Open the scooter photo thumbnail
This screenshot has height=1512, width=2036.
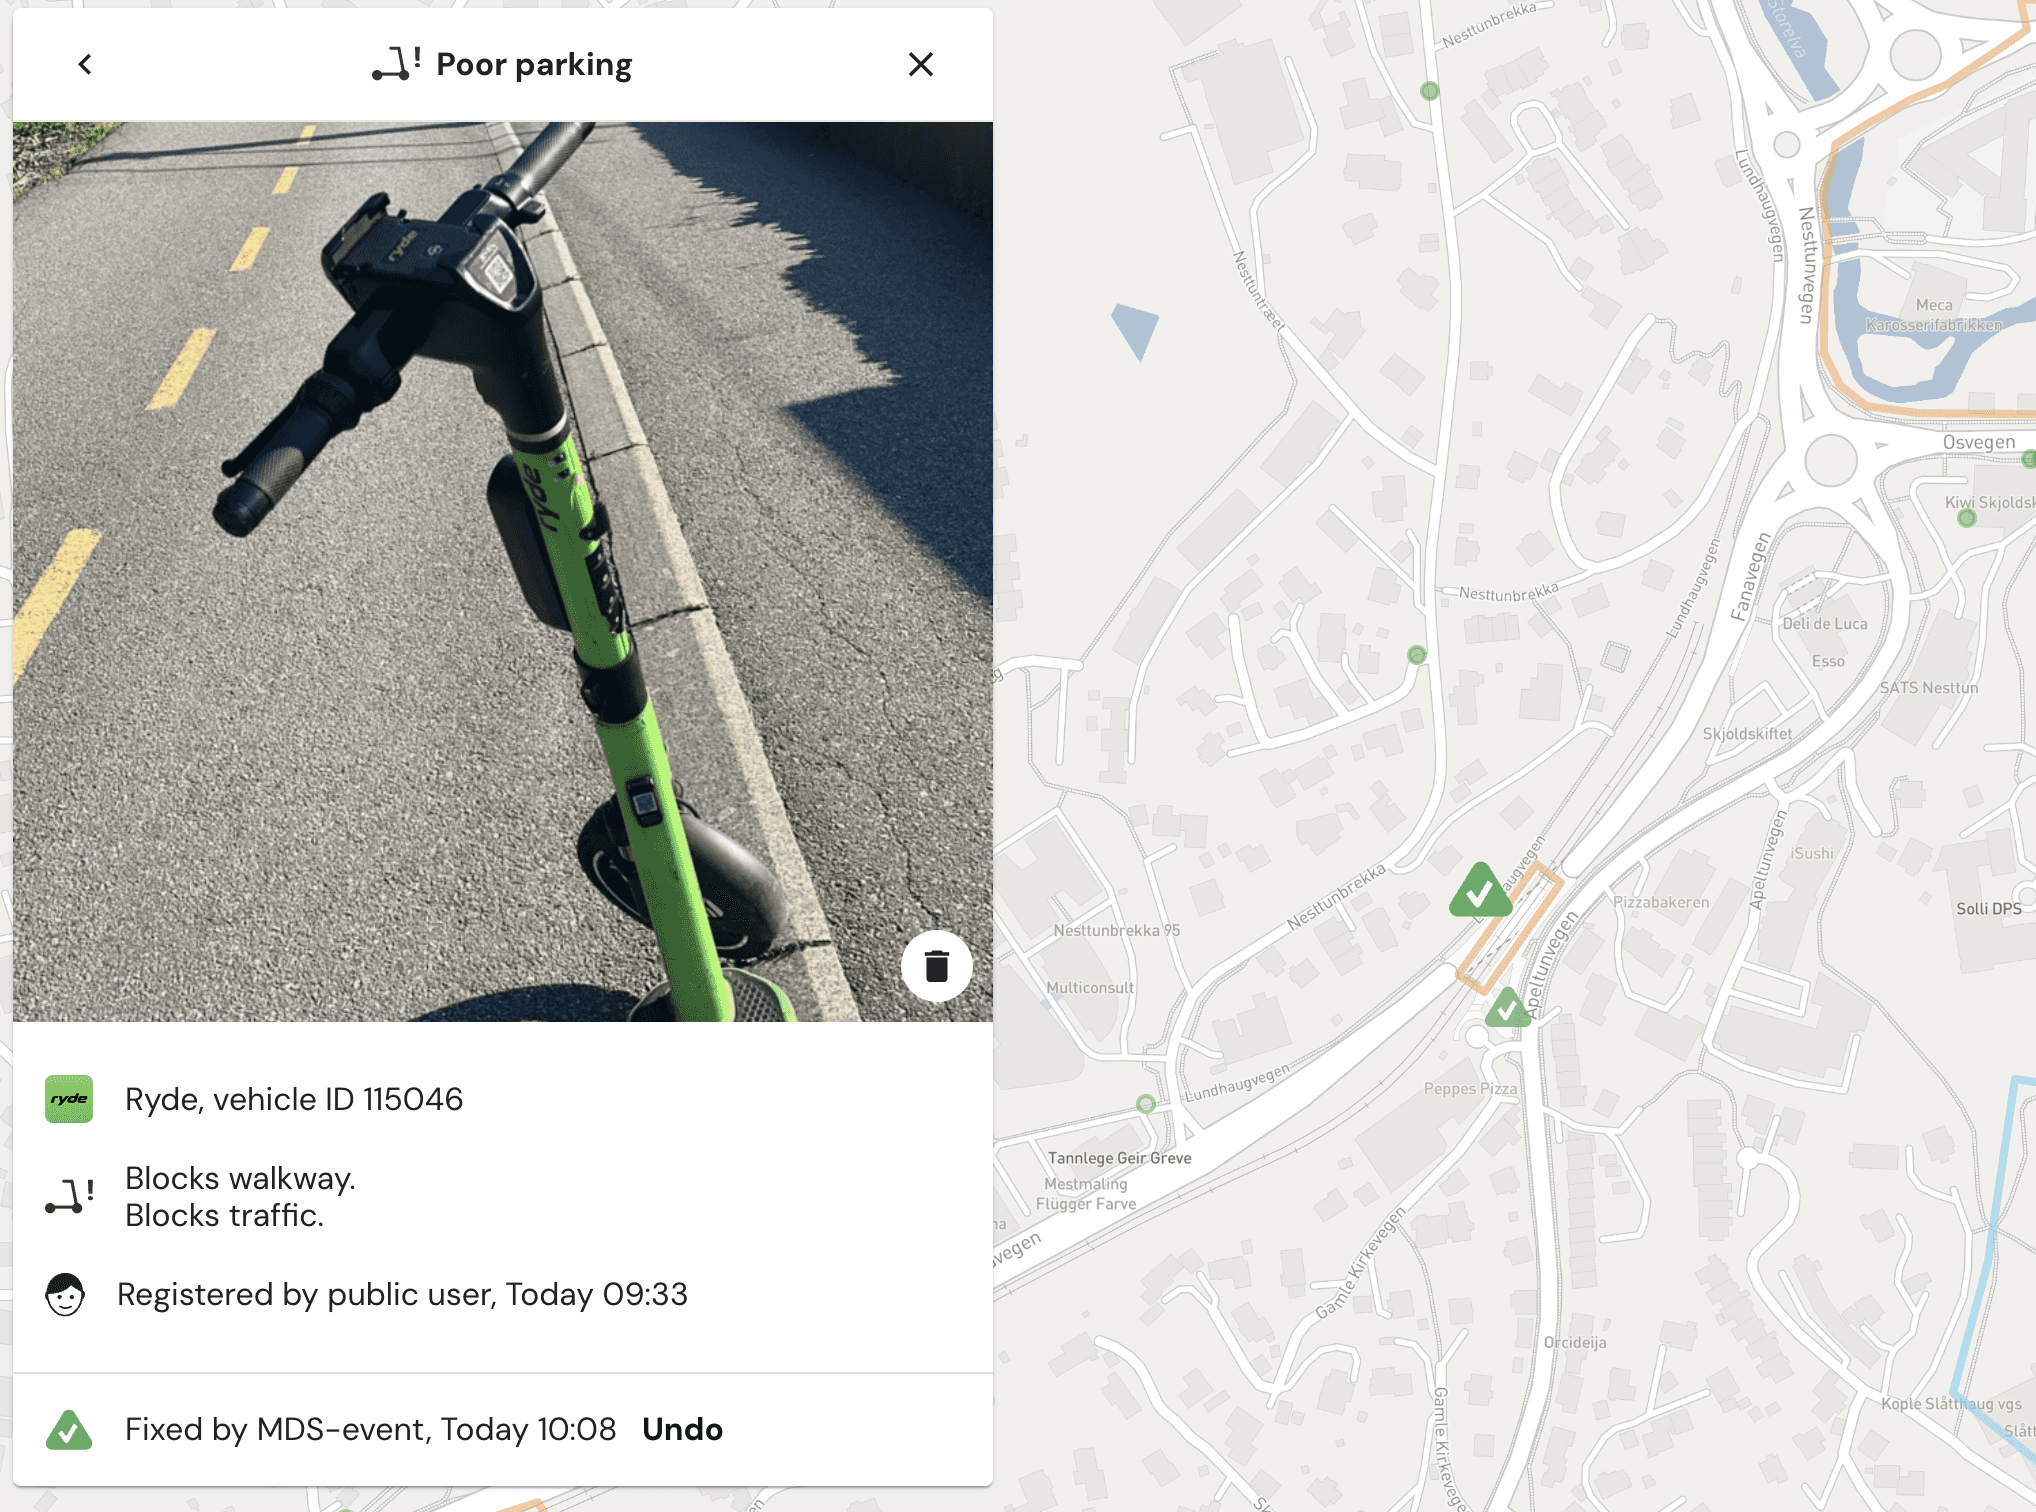(503, 571)
